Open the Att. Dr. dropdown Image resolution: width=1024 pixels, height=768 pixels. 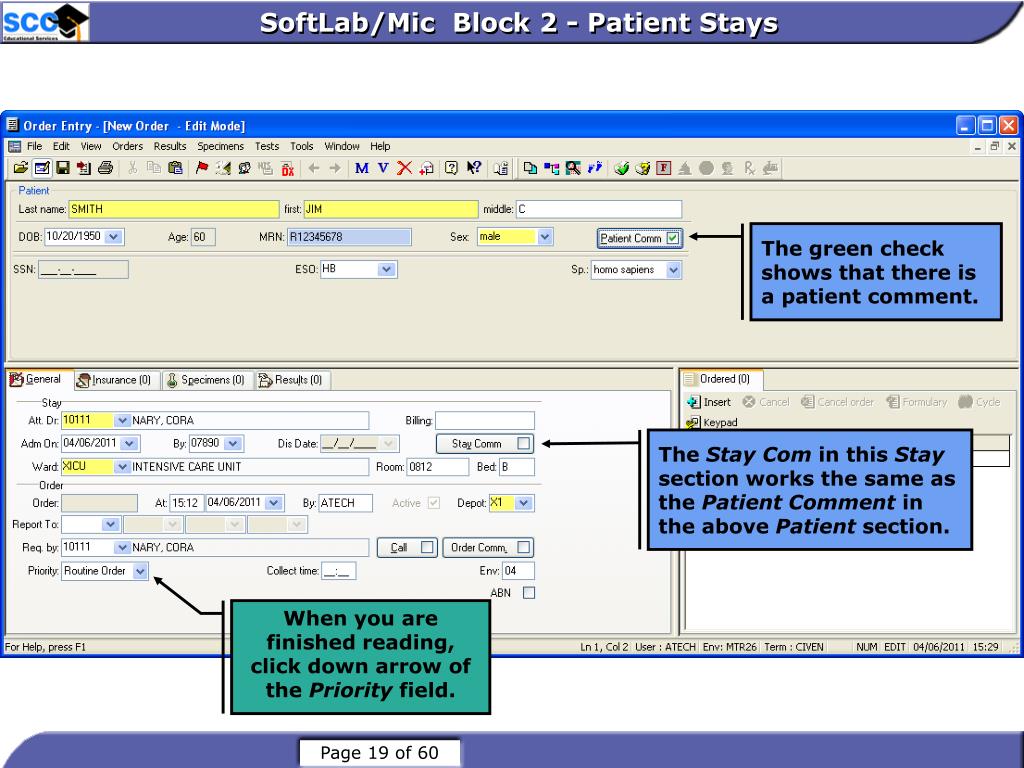(122, 421)
